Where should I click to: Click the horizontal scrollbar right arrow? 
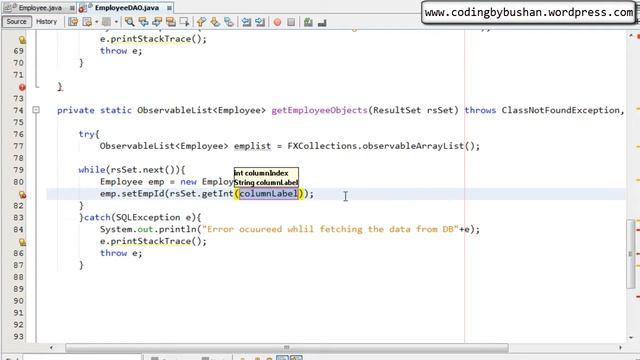620,348
